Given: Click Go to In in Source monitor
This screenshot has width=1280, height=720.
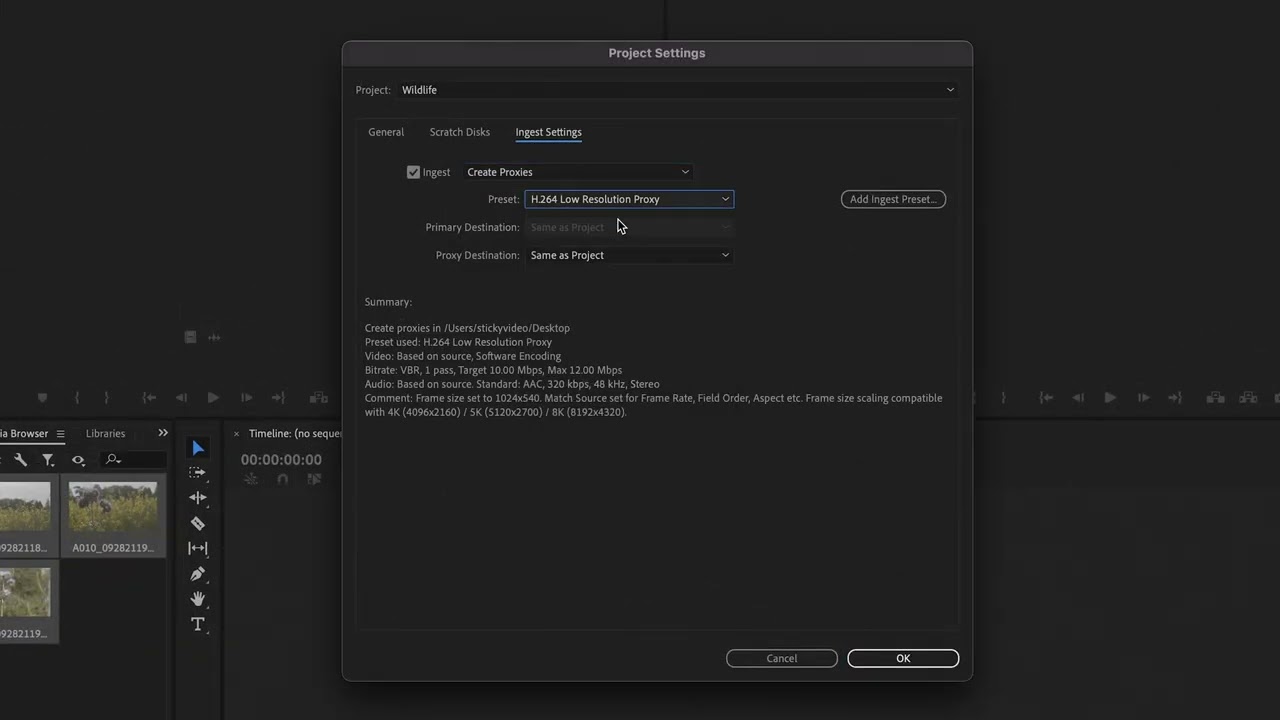Looking at the screenshot, I should [x=149, y=397].
